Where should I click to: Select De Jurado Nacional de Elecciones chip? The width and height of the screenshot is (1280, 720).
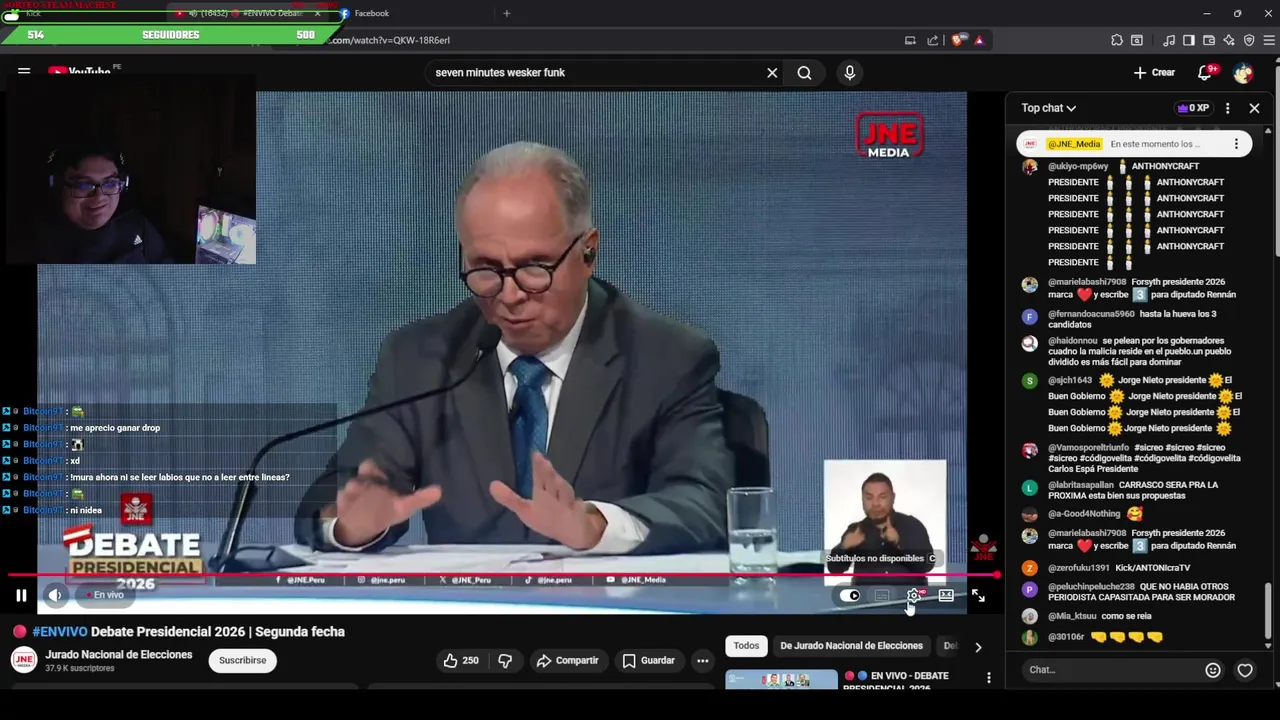pos(851,646)
